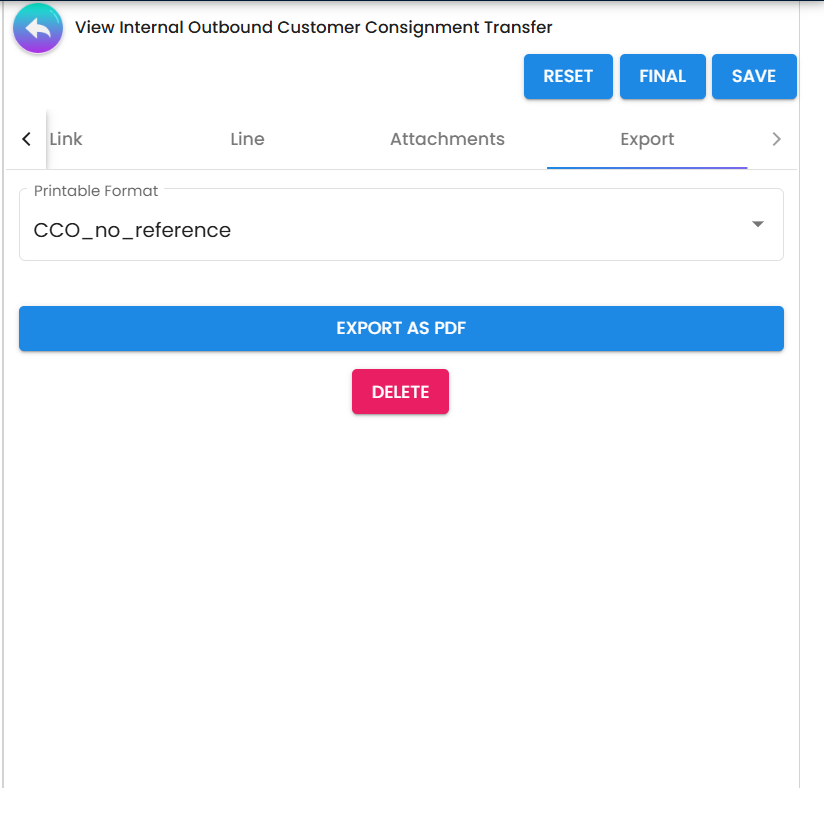Screen dimensions: 824x828
Task: Click the Printable Format field label
Action: (x=96, y=191)
